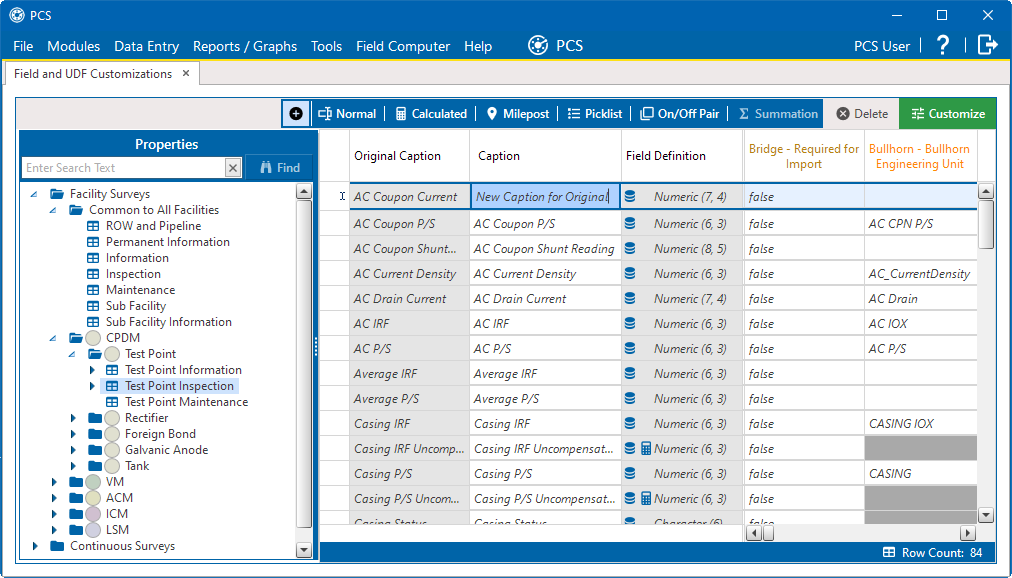
Task: Expand the Foreign Bond tree node
Action: 73,434
